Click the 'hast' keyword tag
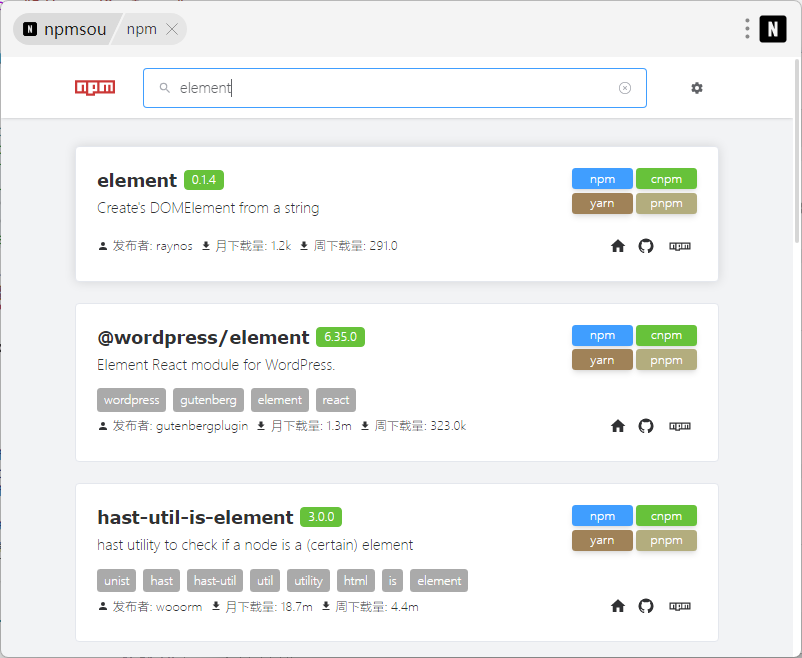This screenshot has width=802, height=658. pos(162,581)
